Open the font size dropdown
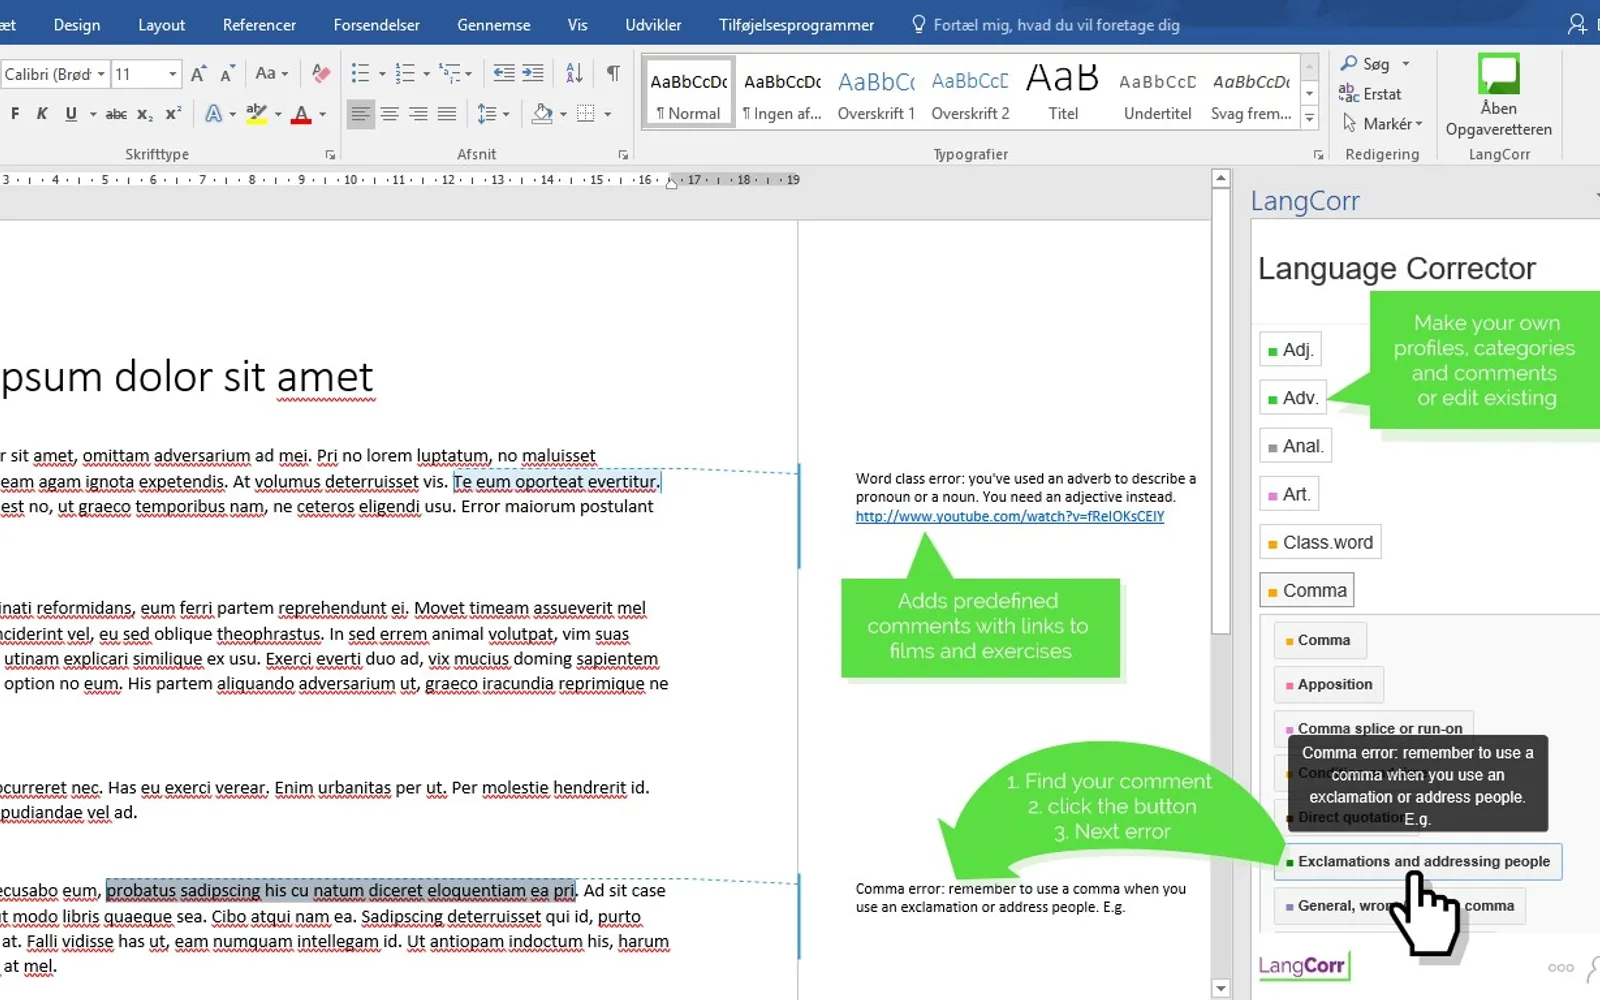Viewport: 1600px width, 1000px height. click(x=173, y=74)
